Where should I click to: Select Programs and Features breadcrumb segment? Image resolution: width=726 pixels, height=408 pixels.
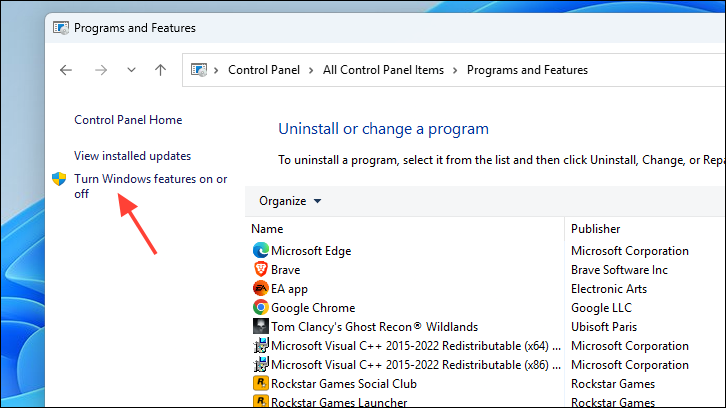(527, 70)
